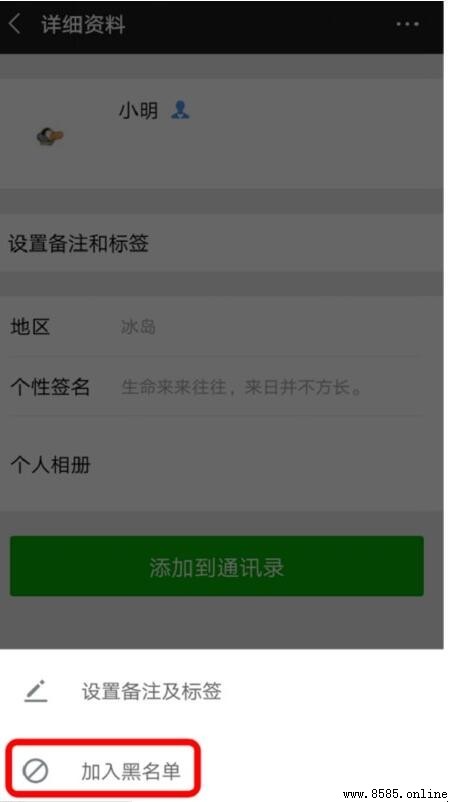Open the 个人相册 row
449x802 pixels.
[221, 465]
